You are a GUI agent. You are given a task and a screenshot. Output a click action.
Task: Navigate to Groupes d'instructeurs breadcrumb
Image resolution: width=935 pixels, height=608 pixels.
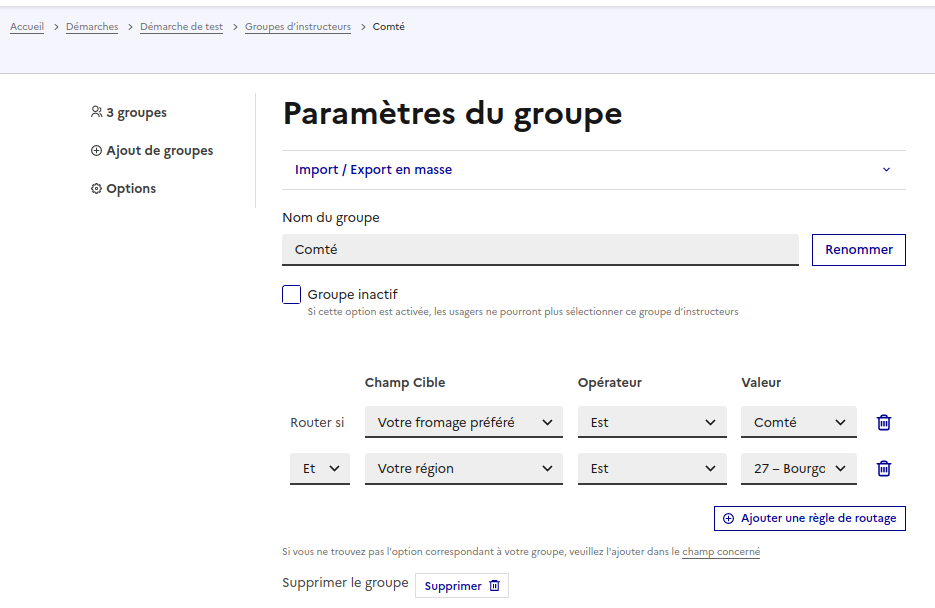tap(298, 27)
